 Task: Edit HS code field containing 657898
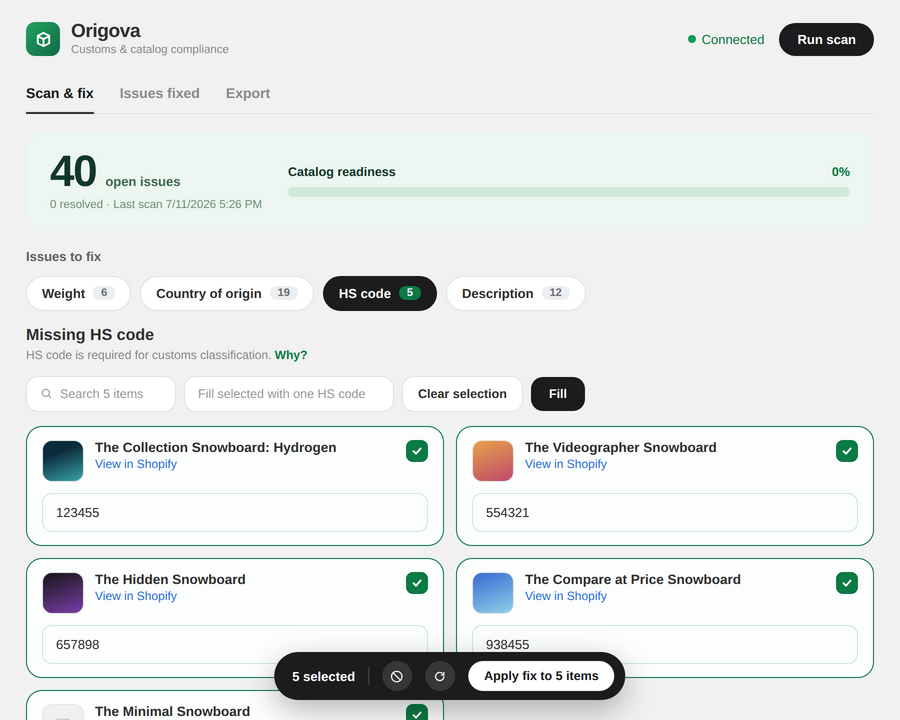(235, 644)
